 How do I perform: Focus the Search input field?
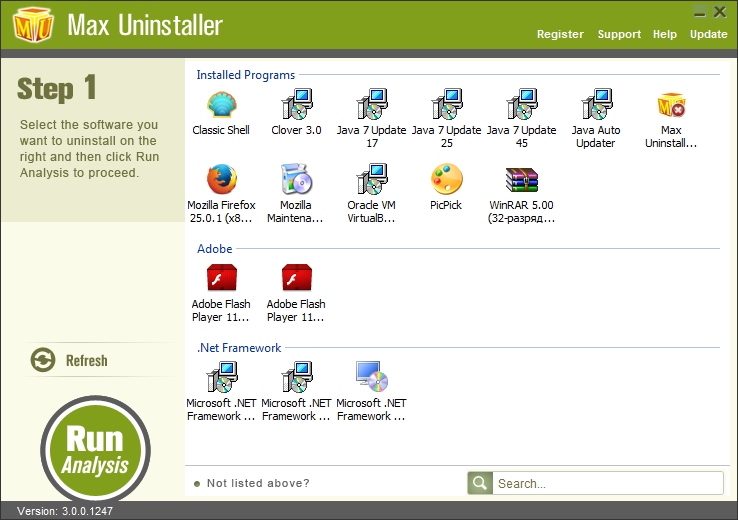coord(607,484)
